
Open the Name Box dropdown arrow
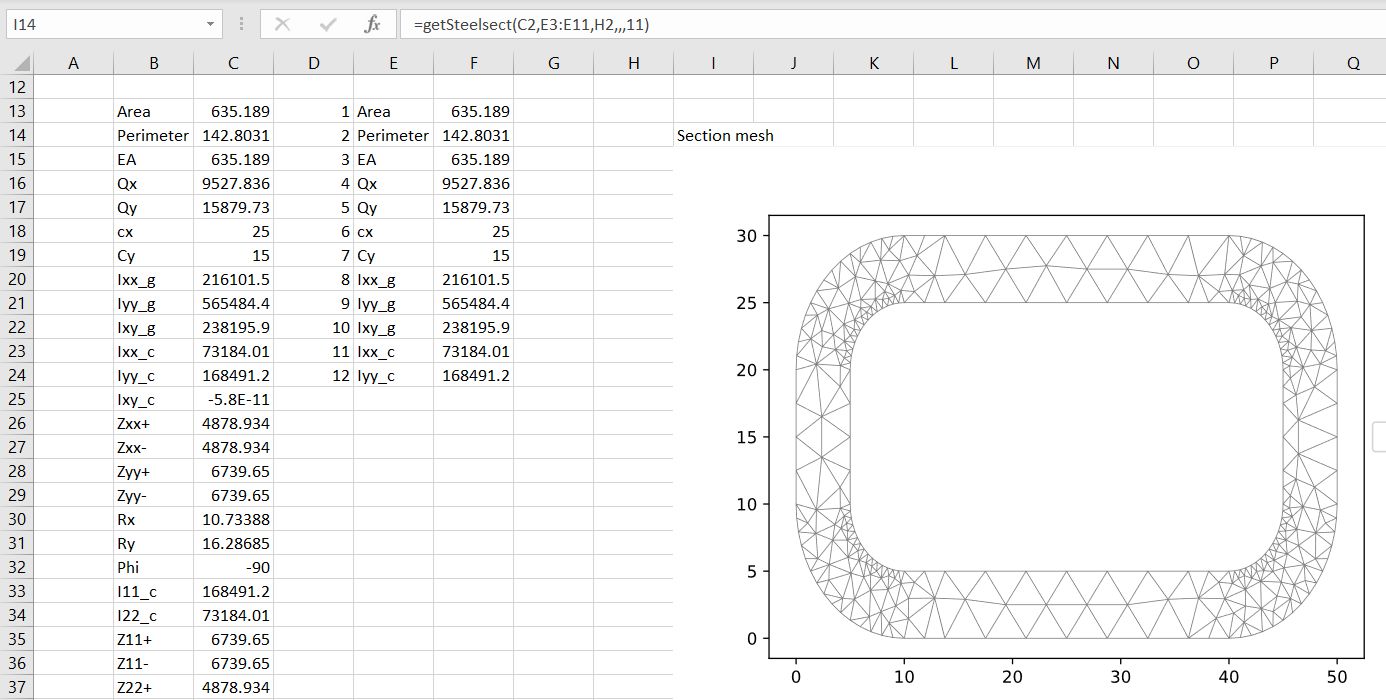(x=210, y=25)
